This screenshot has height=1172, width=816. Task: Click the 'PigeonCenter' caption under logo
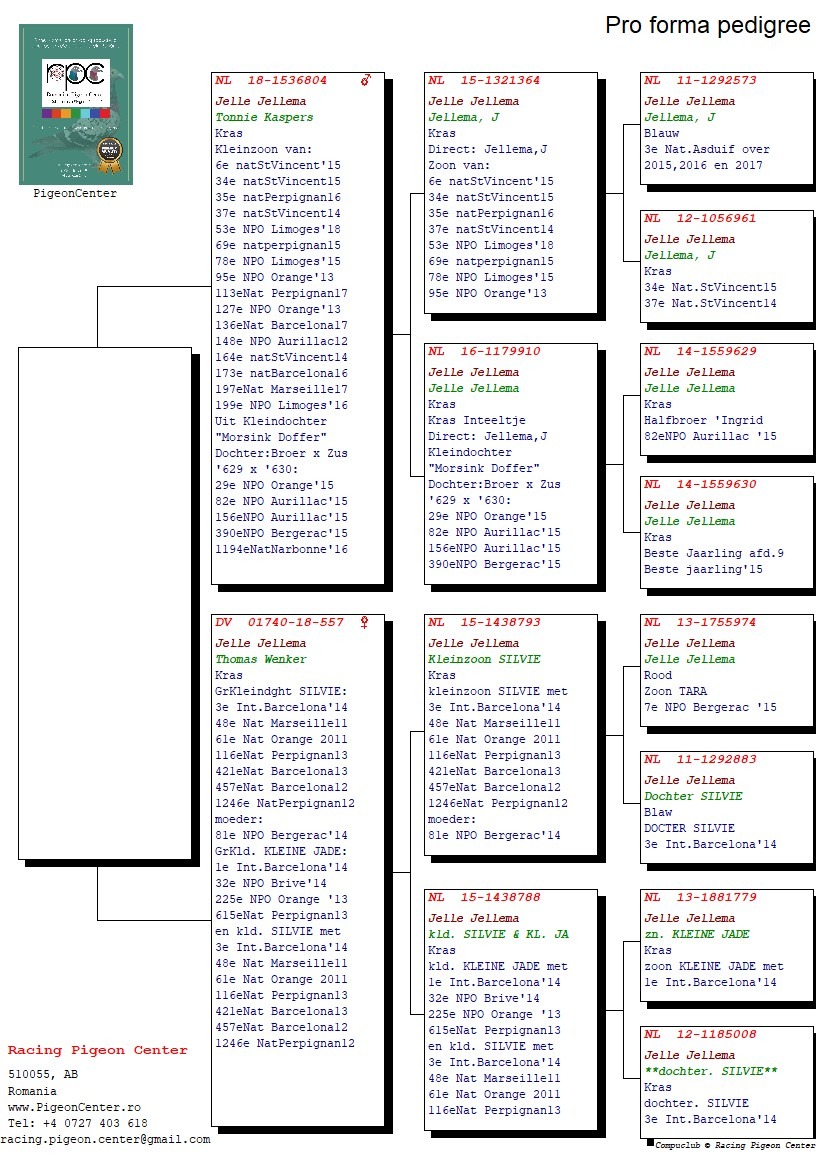(x=75, y=194)
